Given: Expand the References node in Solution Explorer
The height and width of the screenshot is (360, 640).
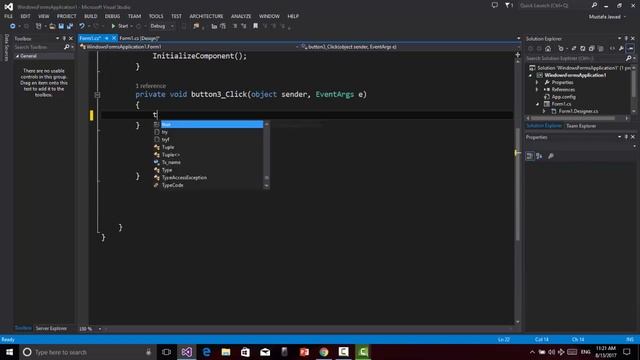Looking at the screenshot, I should (537, 89).
